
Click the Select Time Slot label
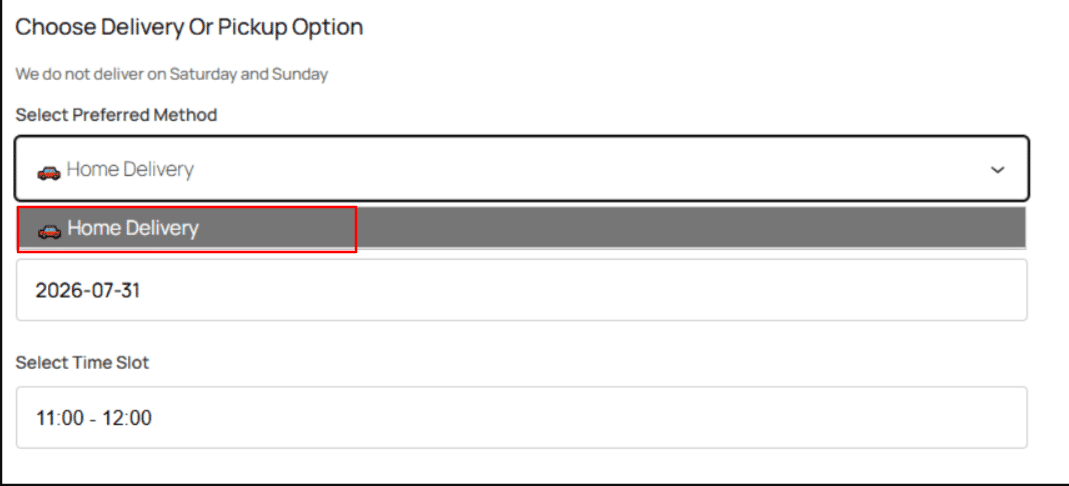tap(82, 363)
